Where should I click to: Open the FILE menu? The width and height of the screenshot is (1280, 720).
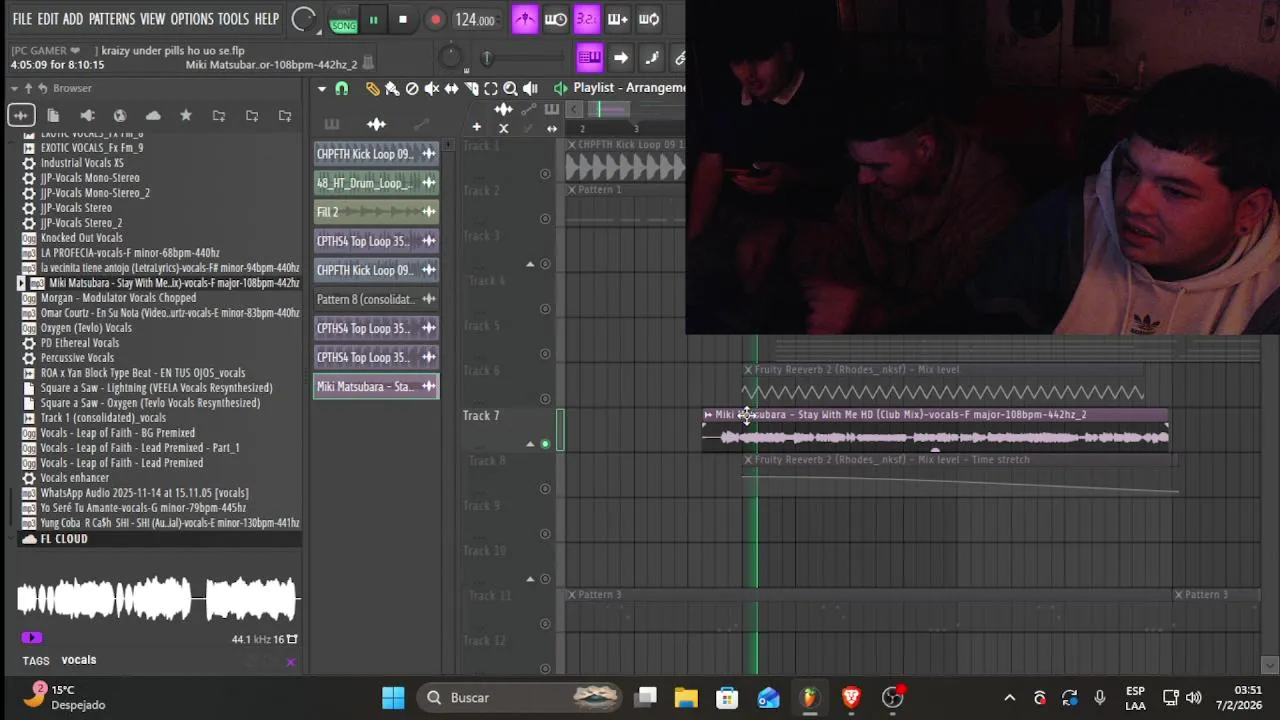(22, 19)
